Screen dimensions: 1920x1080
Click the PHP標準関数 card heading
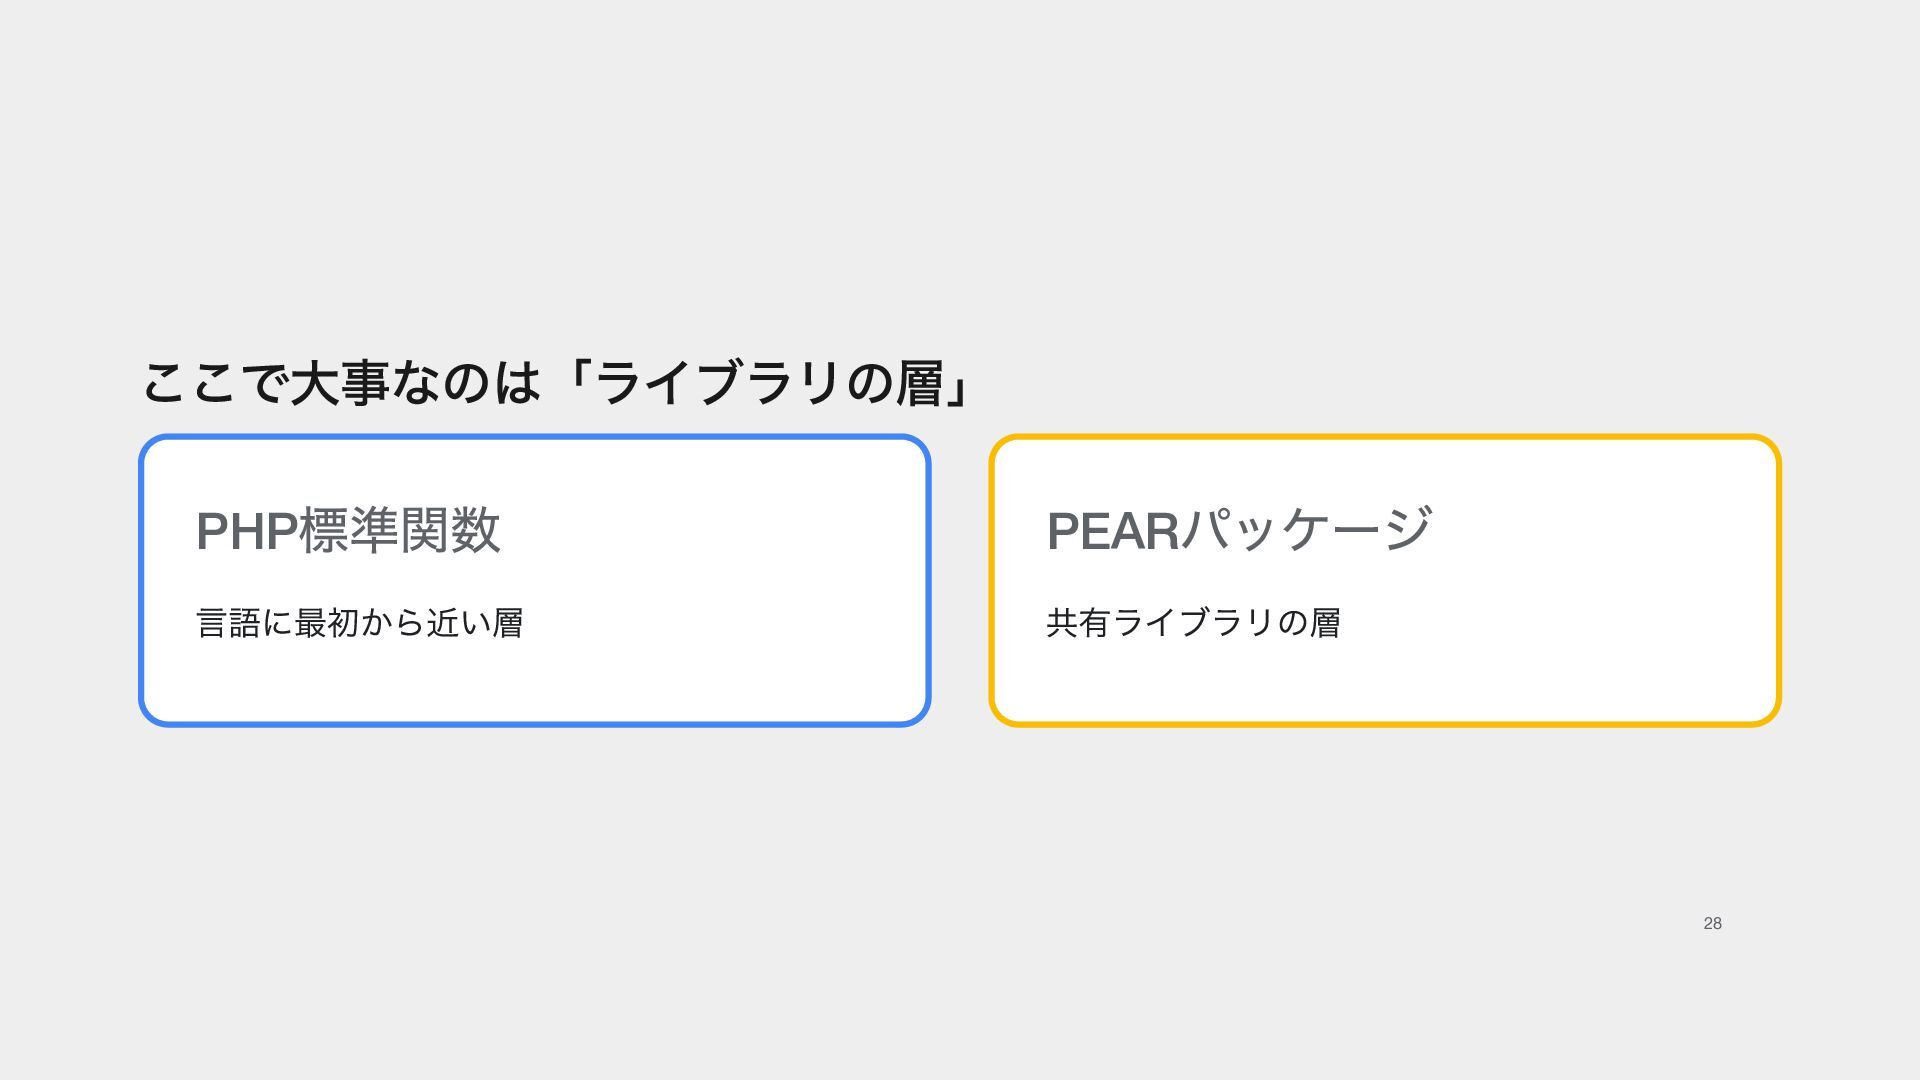(x=348, y=530)
